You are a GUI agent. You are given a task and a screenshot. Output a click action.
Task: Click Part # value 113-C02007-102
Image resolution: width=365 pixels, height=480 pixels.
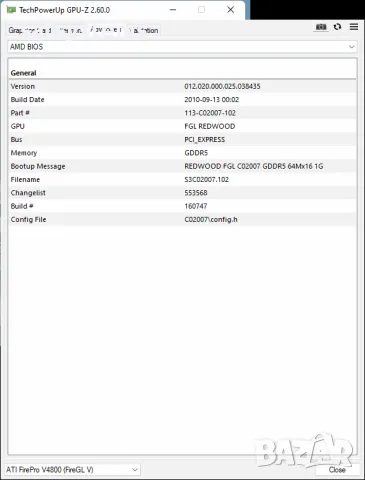(210, 113)
